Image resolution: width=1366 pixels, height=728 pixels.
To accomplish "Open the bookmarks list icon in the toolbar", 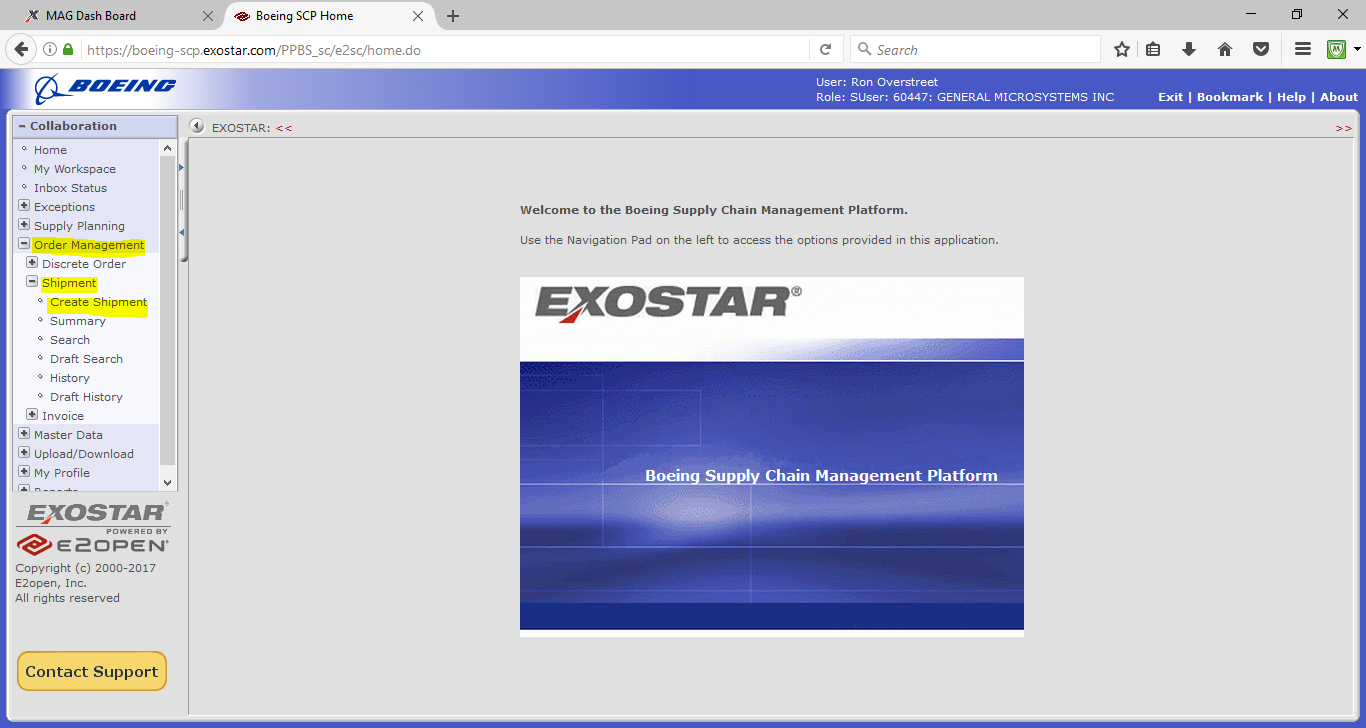I will (x=1153, y=49).
